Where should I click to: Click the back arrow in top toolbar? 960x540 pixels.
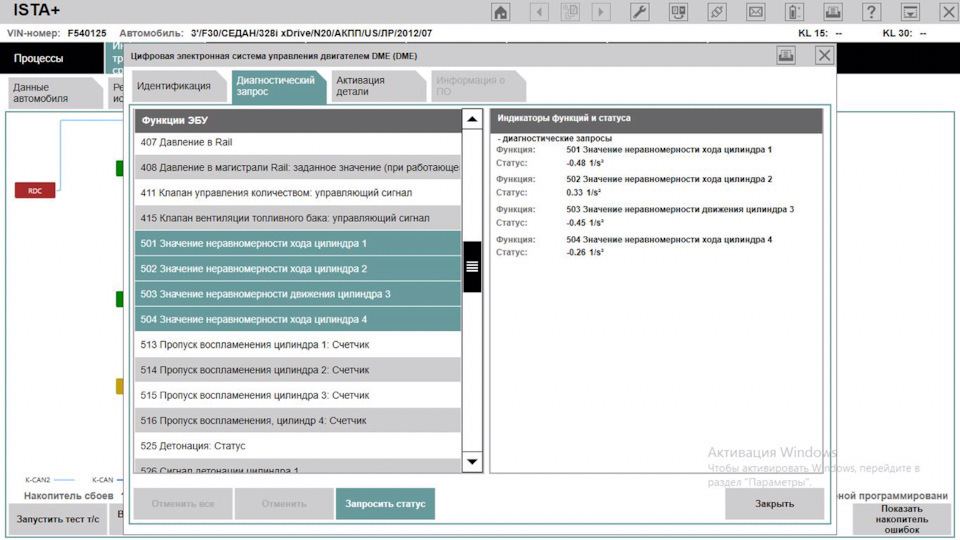(x=539, y=12)
